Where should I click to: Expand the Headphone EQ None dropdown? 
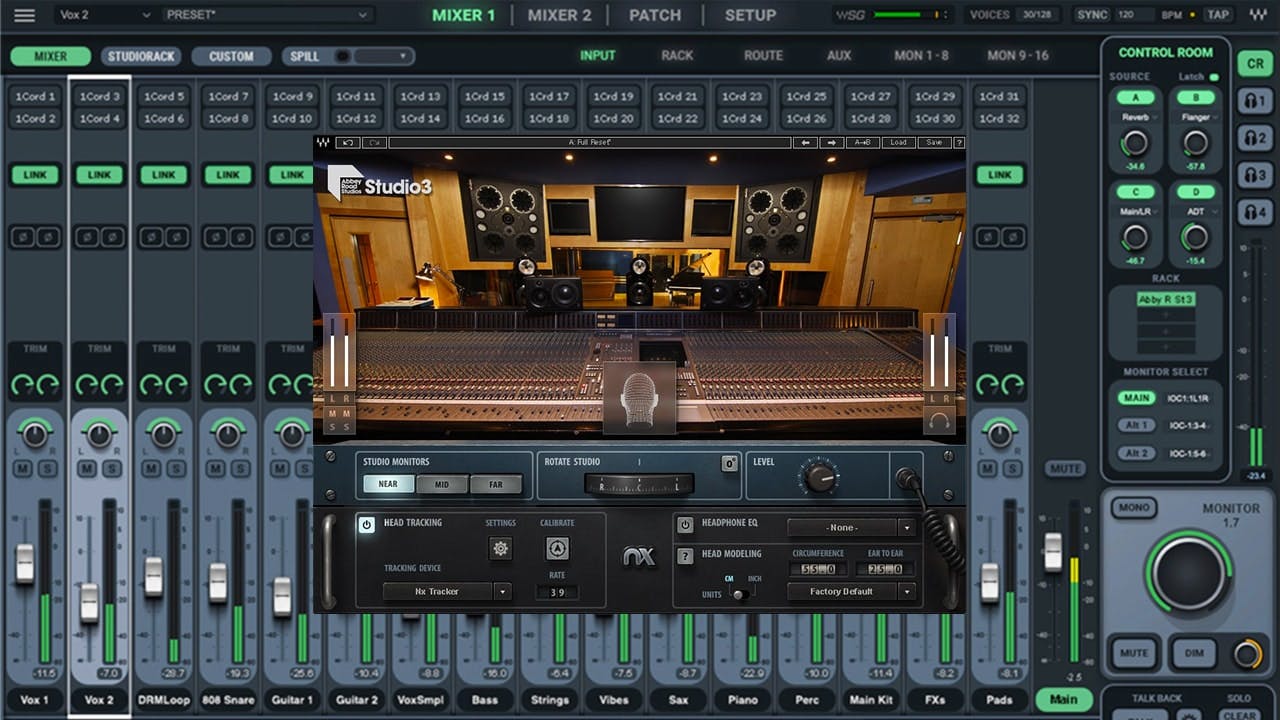click(851, 527)
